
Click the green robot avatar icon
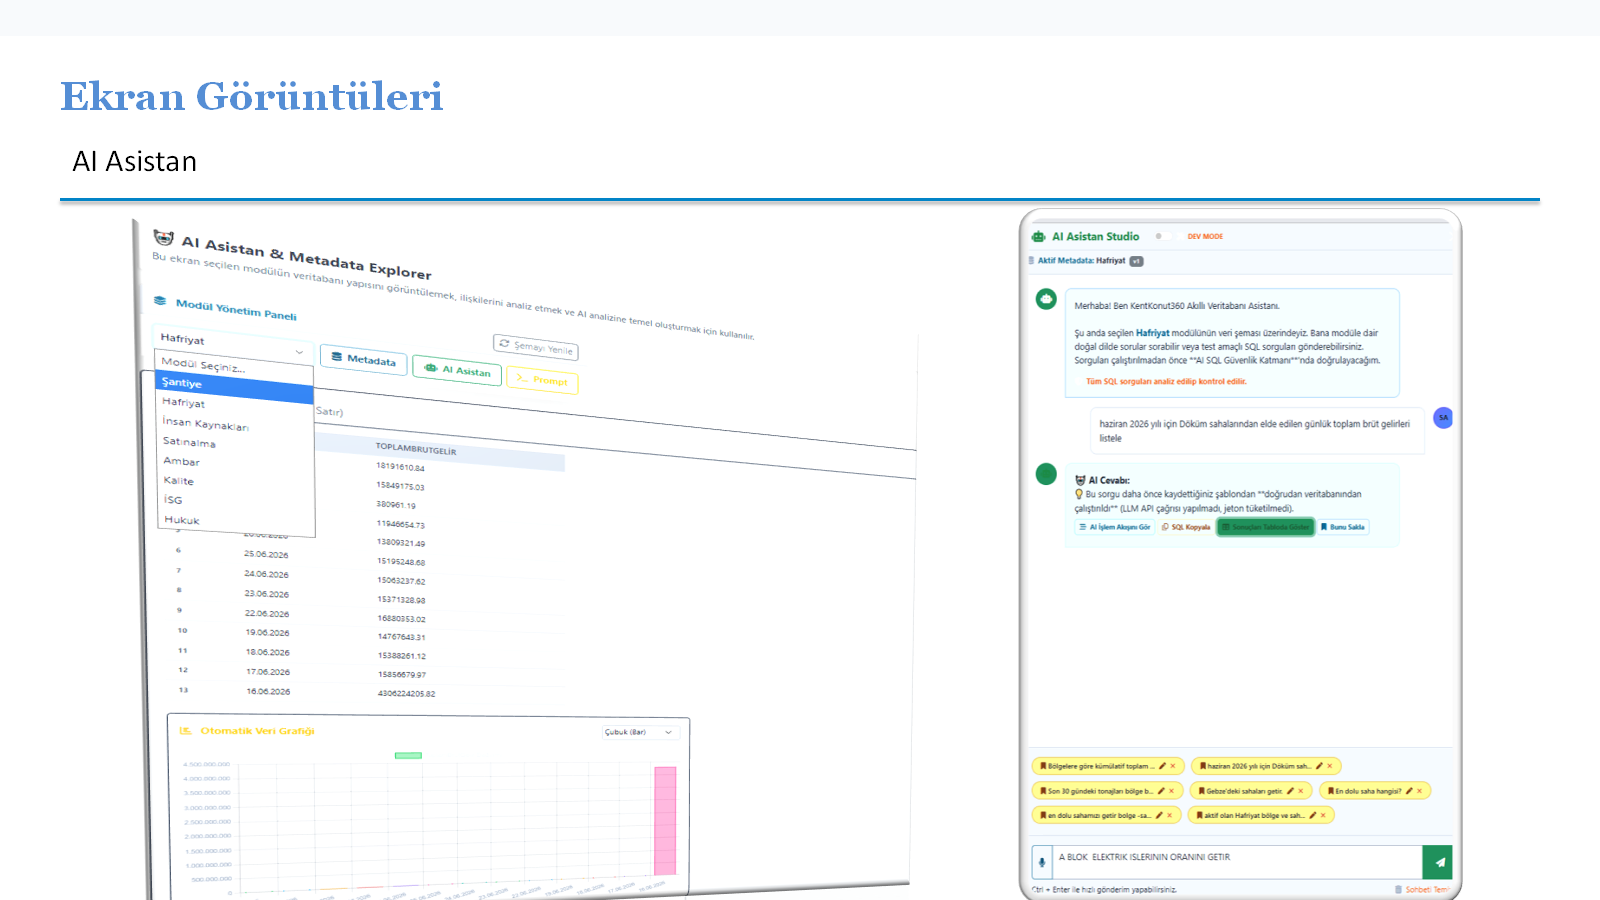click(1046, 299)
